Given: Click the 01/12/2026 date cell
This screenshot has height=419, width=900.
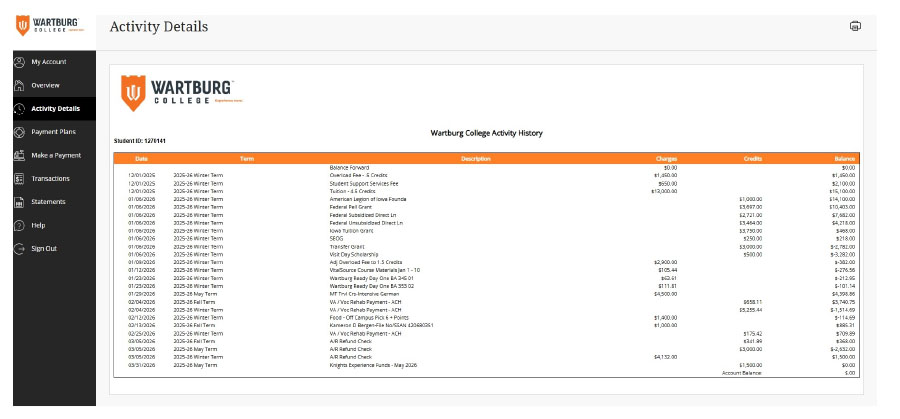Looking at the screenshot, I should [x=141, y=270].
